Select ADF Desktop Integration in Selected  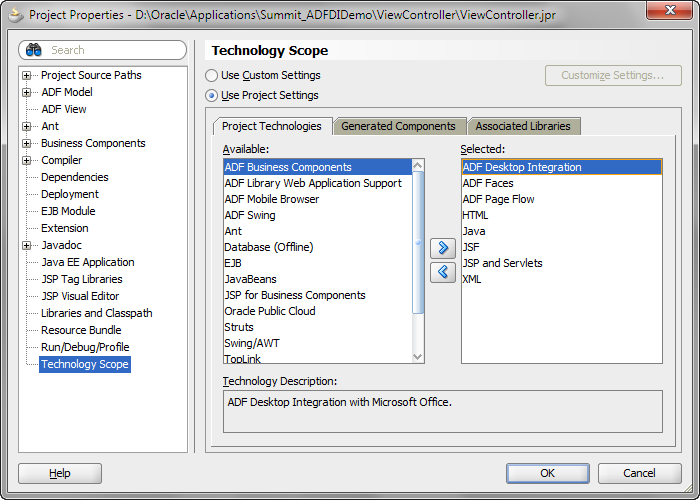click(562, 167)
